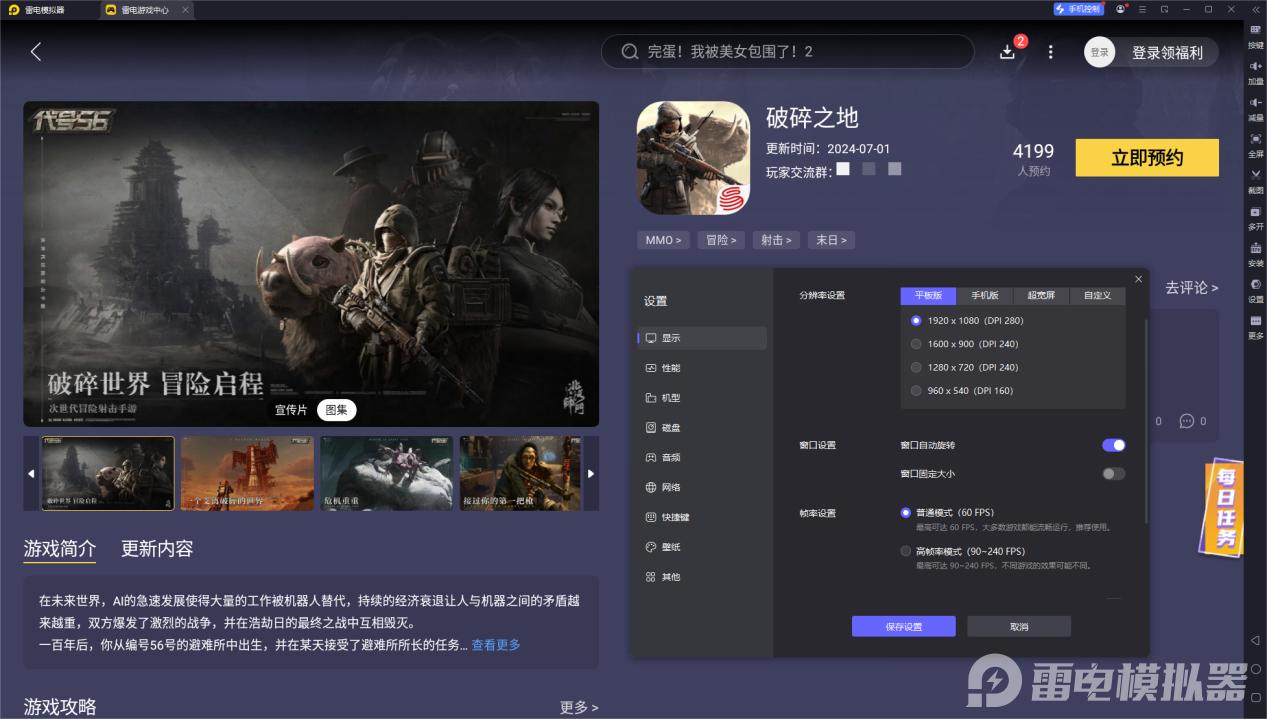
Task: Expand the MMO genre tag
Action: coord(663,240)
